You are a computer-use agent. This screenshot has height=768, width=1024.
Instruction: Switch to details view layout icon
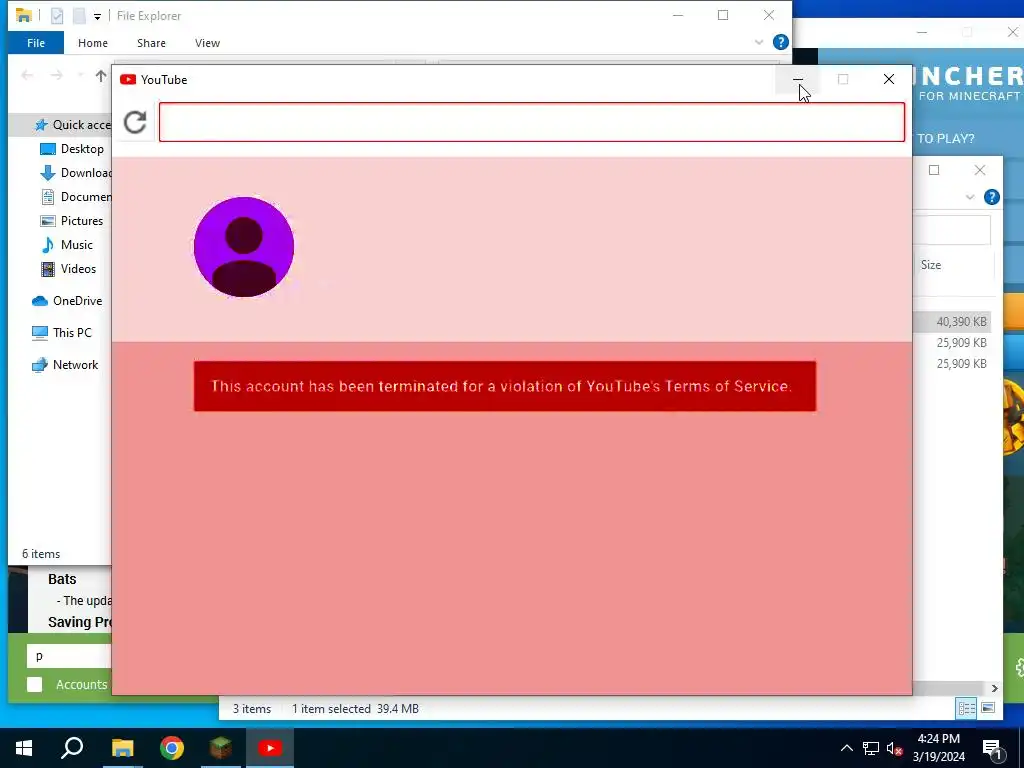967,708
